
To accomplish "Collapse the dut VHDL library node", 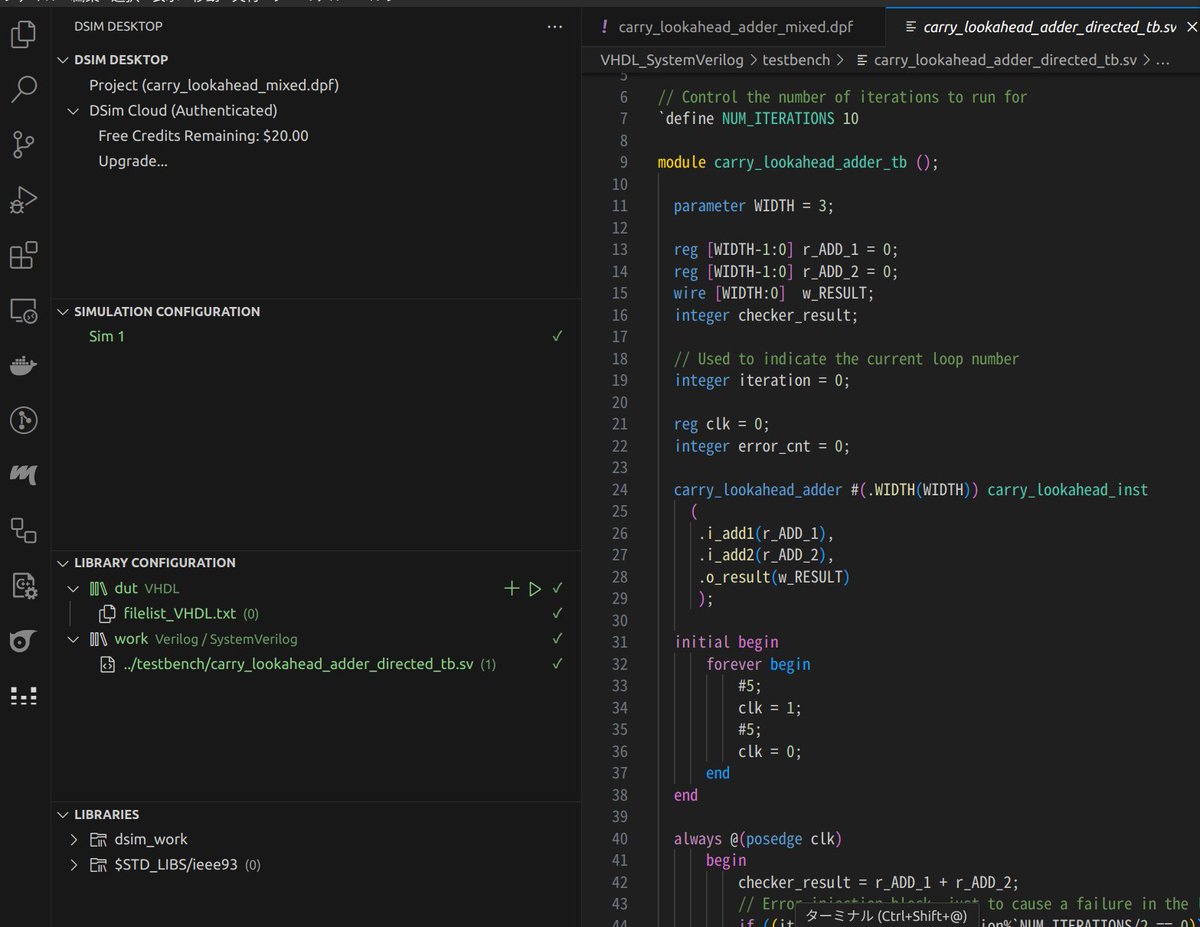I will tap(74, 589).
